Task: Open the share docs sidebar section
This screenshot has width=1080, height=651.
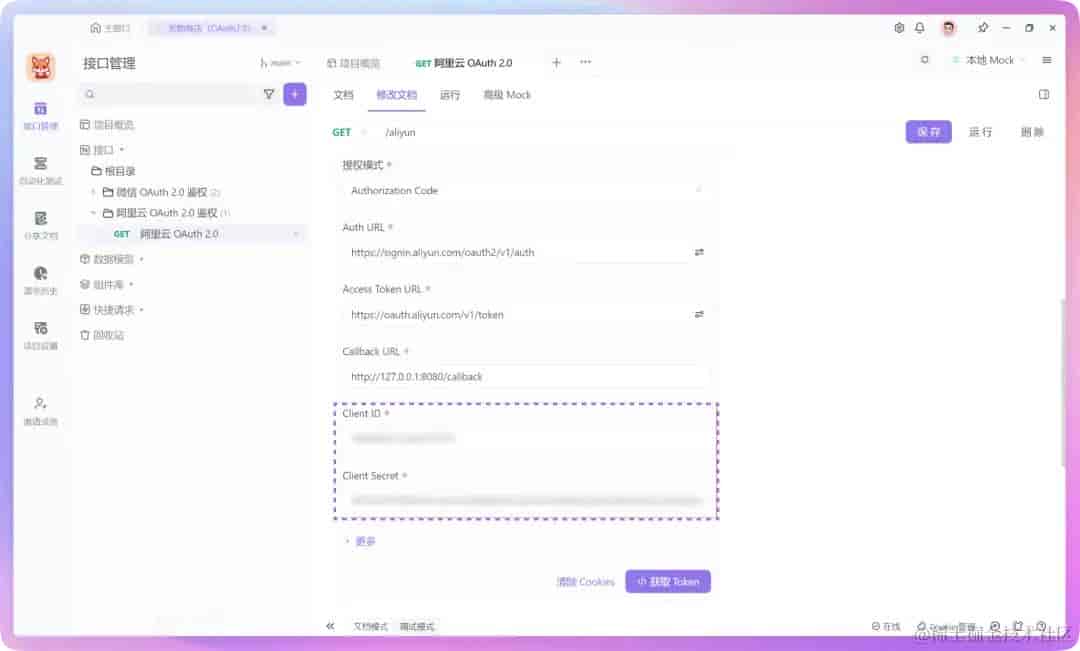Action: pos(41,225)
